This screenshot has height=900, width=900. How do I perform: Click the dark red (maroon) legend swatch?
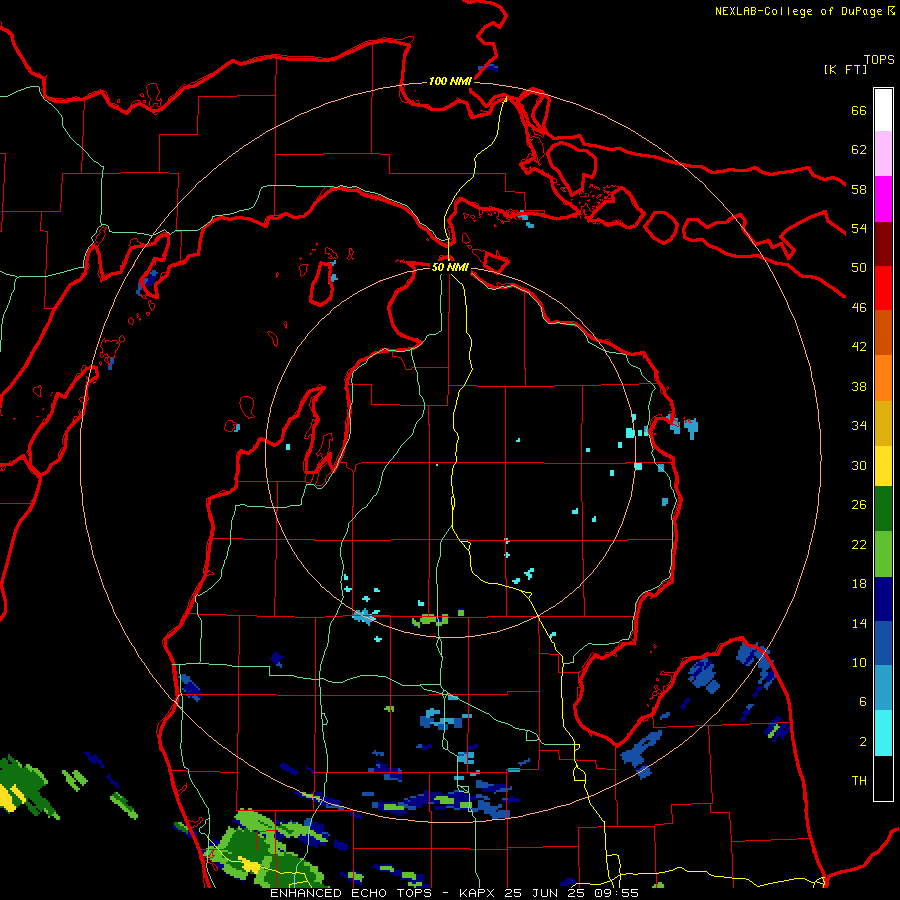coord(883,244)
